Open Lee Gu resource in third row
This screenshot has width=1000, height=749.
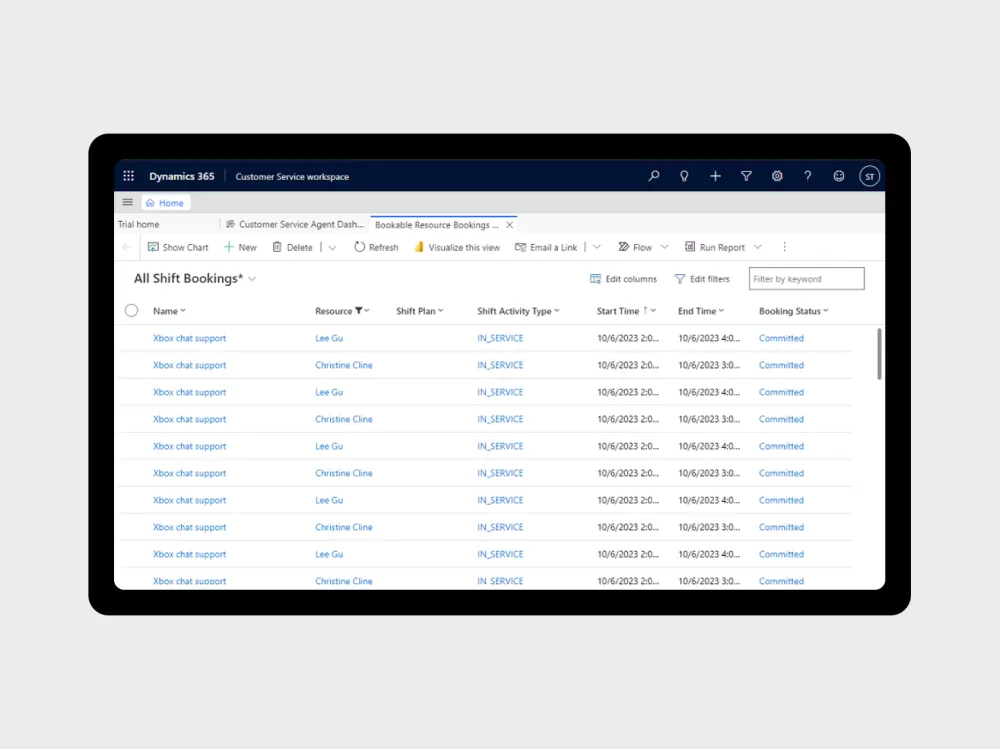click(329, 392)
